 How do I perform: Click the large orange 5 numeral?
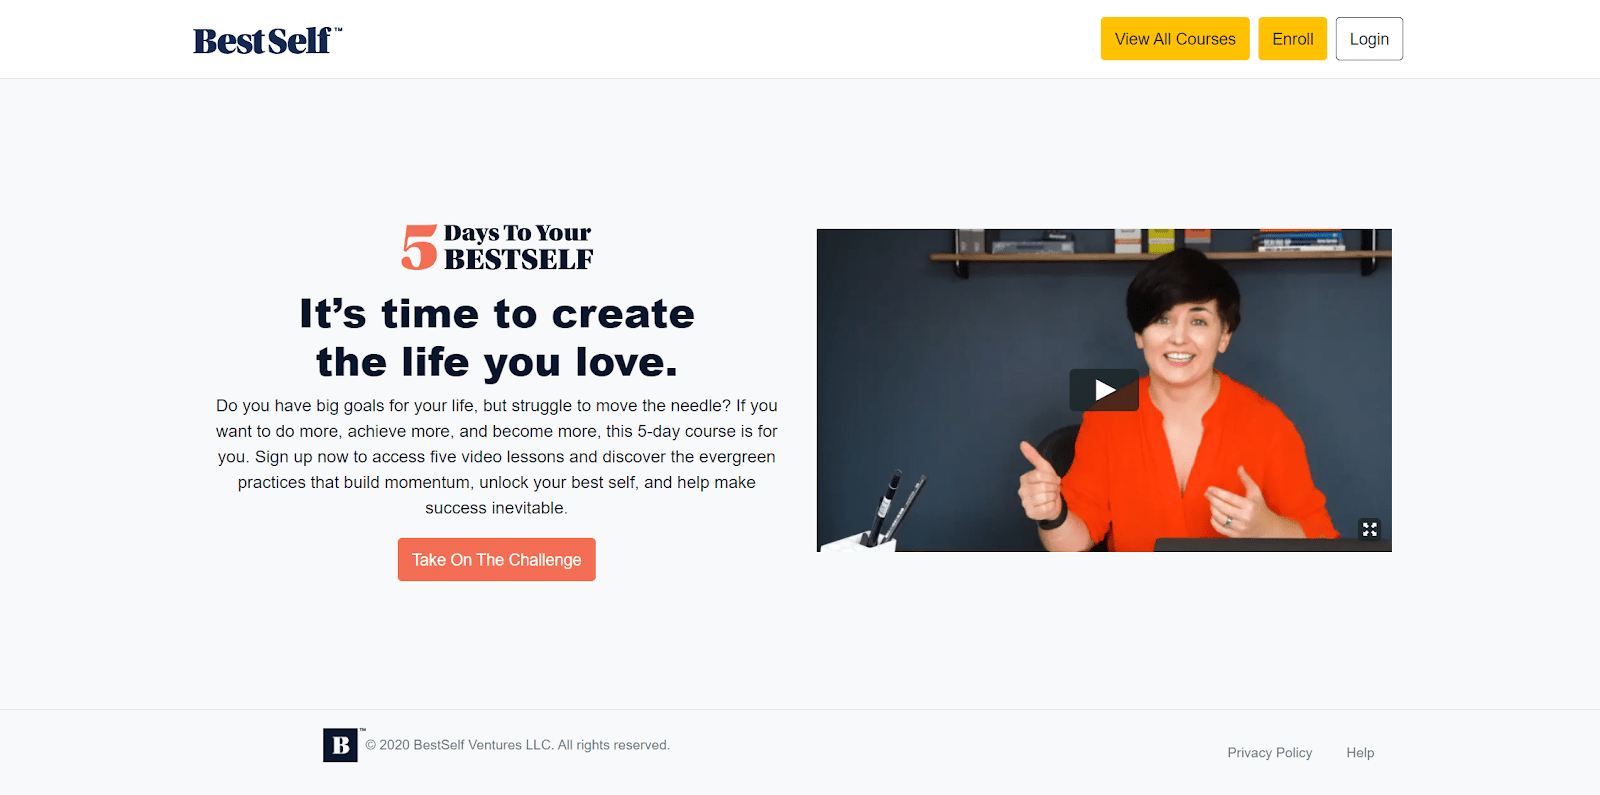pyautogui.click(x=419, y=247)
